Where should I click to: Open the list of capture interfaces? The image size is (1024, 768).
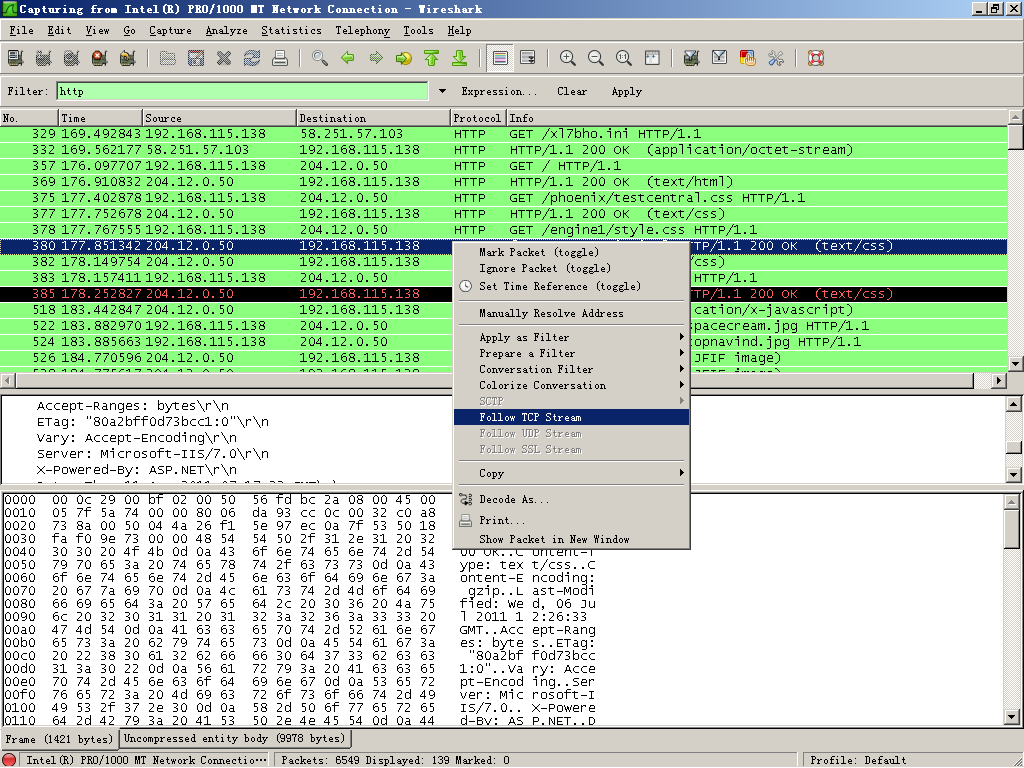click(16, 58)
